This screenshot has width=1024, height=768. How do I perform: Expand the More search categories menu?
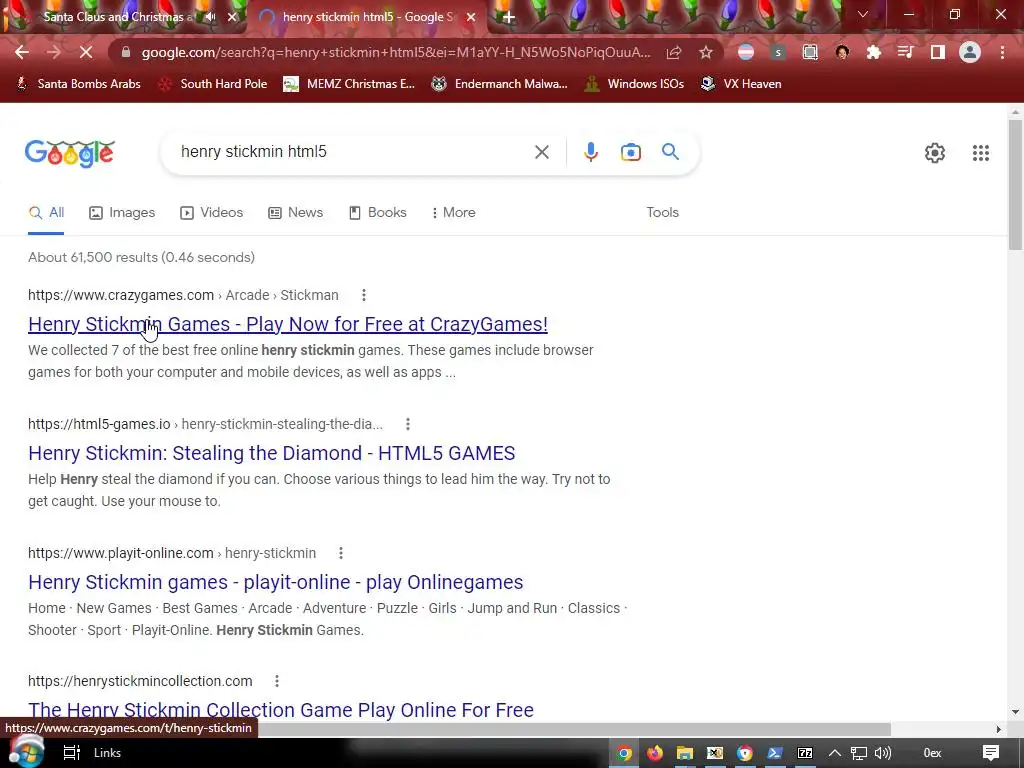pyautogui.click(x=453, y=213)
